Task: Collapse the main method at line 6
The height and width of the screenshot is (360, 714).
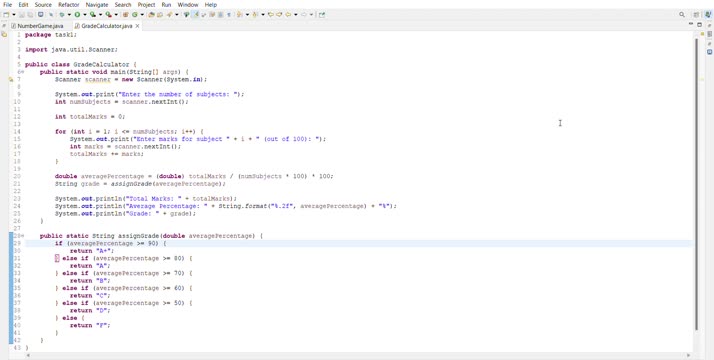Action: 22,72
